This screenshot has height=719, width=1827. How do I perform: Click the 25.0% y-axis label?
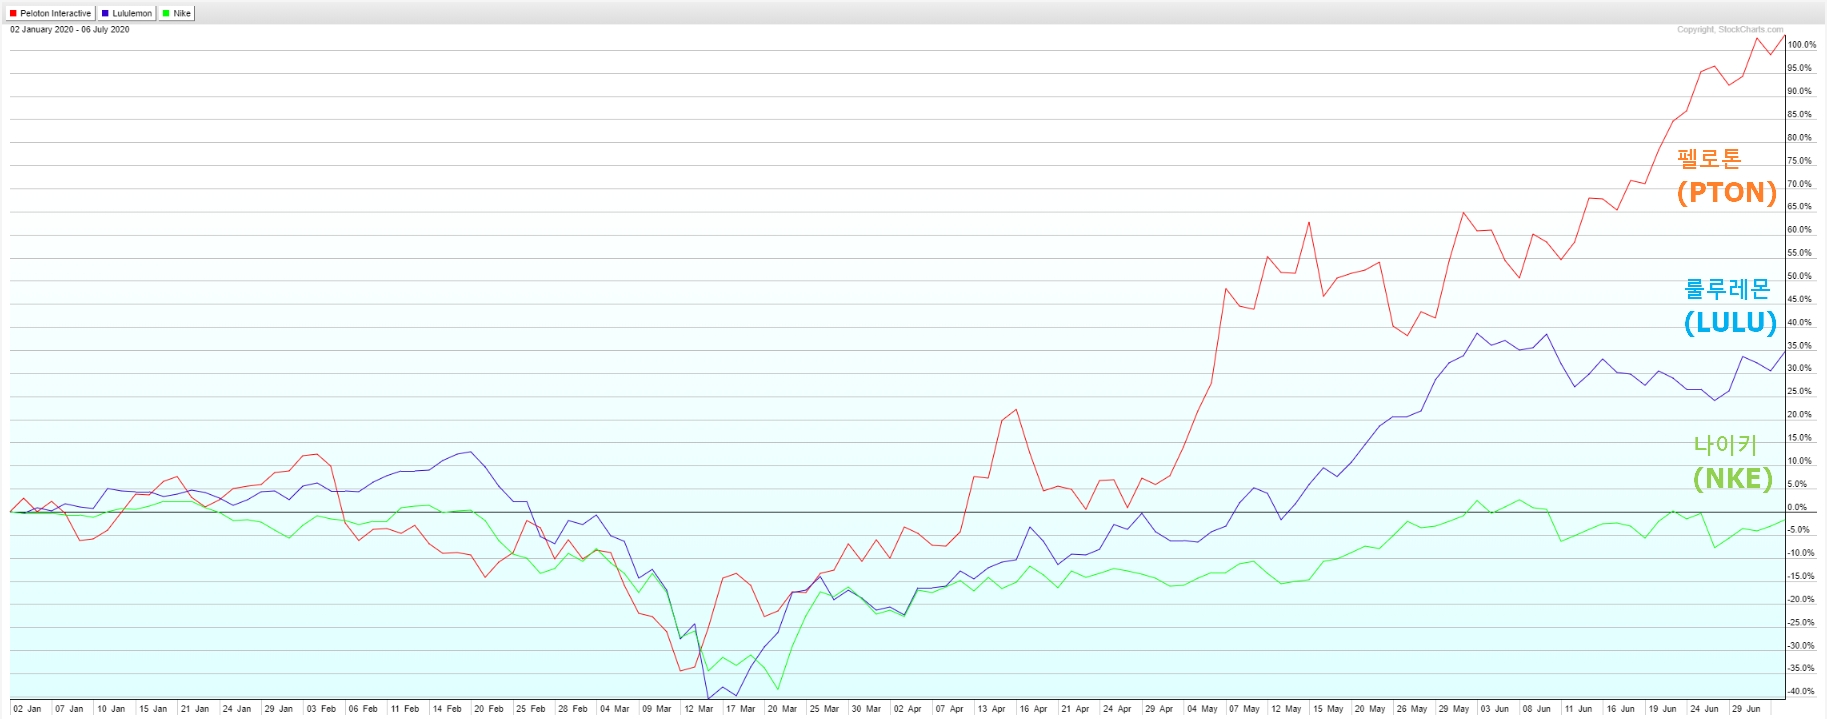pos(1800,391)
